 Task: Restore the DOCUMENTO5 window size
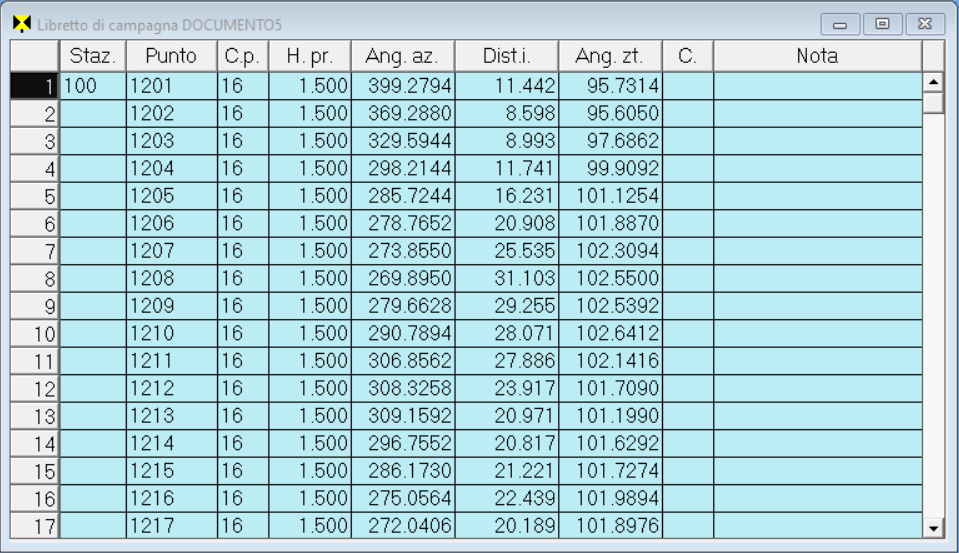[x=882, y=23]
